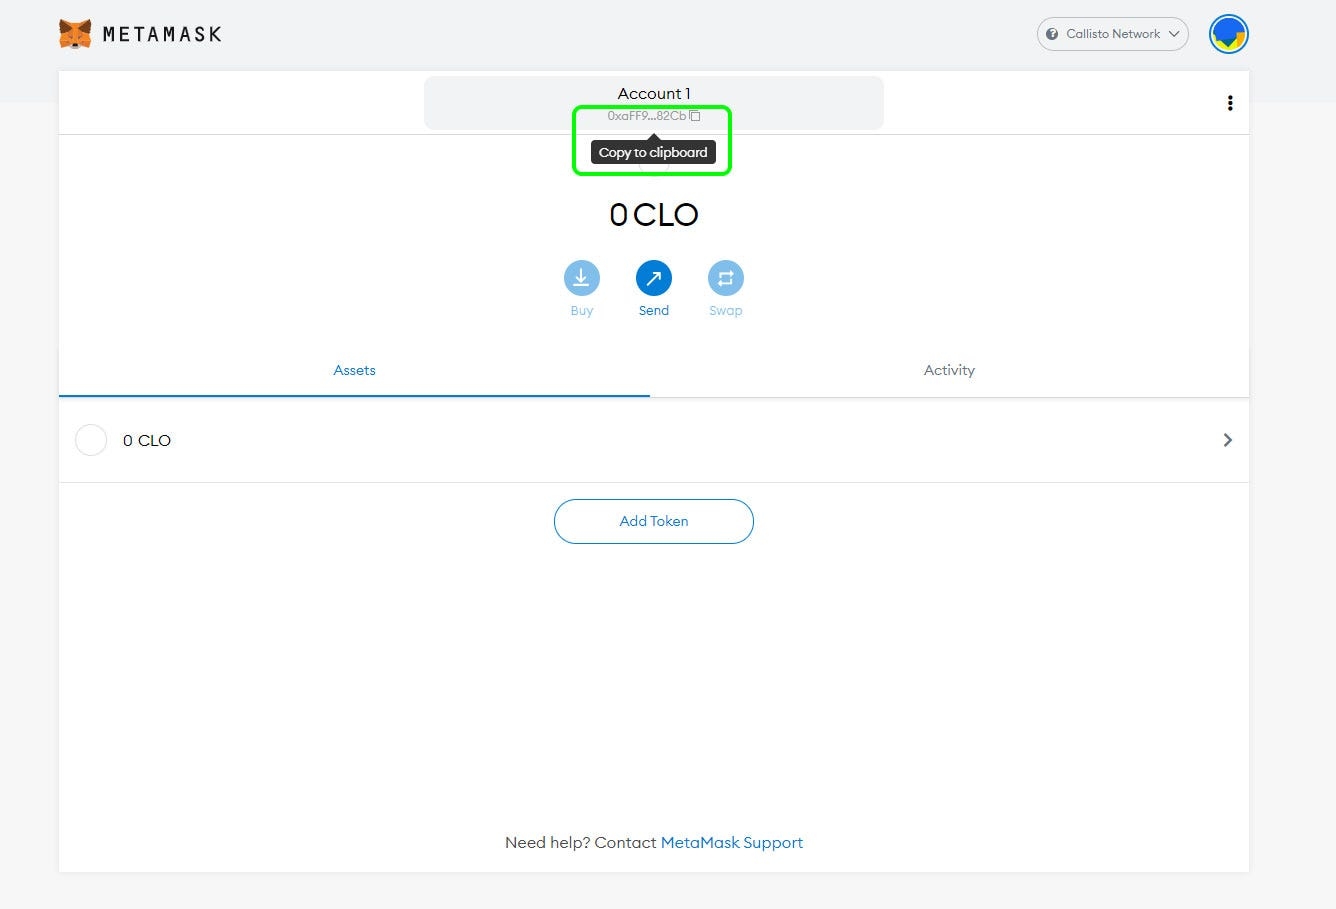Click the CLO token circle icon

(91, 440)
